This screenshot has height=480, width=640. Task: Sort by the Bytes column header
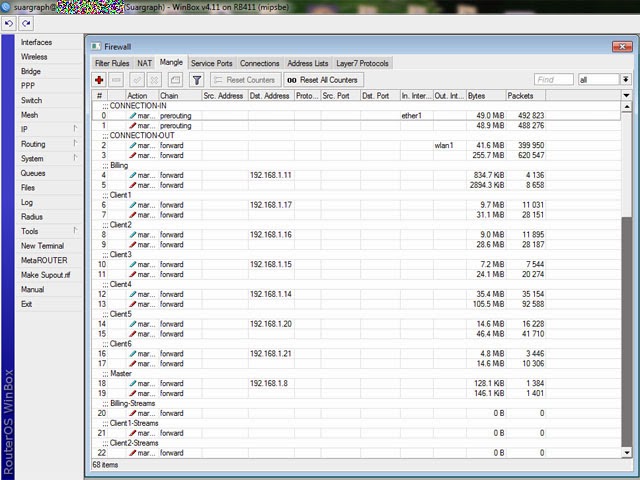point(486,96)
